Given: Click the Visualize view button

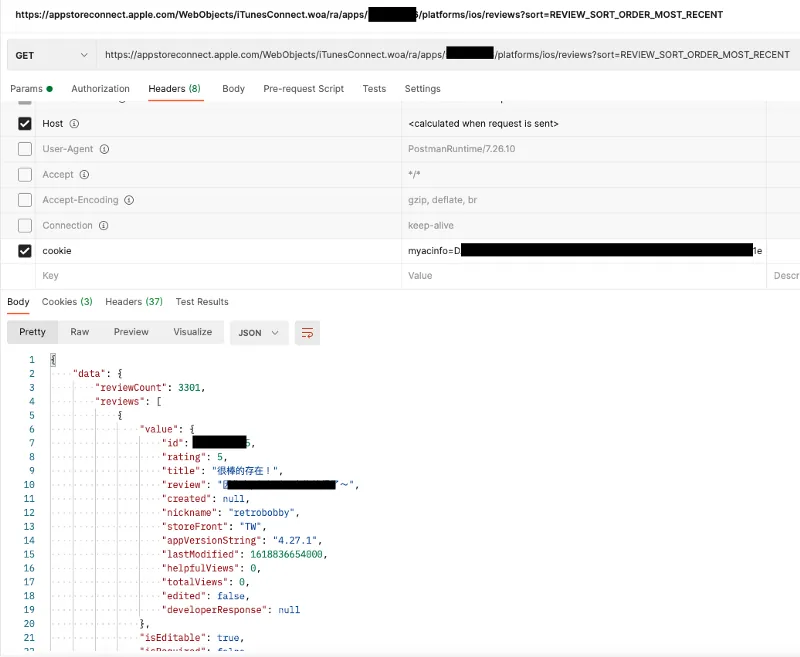Looking at the screenshot, I should (x=192, y=332).
